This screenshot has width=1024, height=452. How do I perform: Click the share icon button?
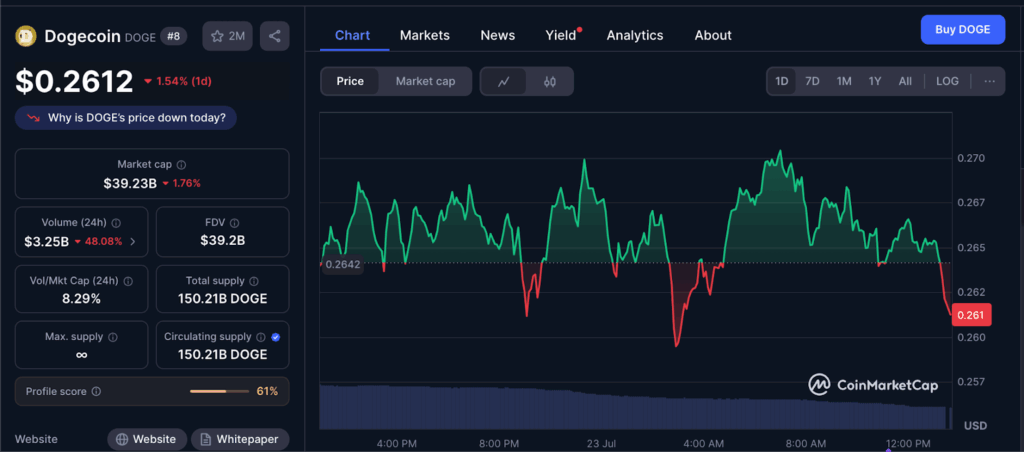click(x=274, y=36)
